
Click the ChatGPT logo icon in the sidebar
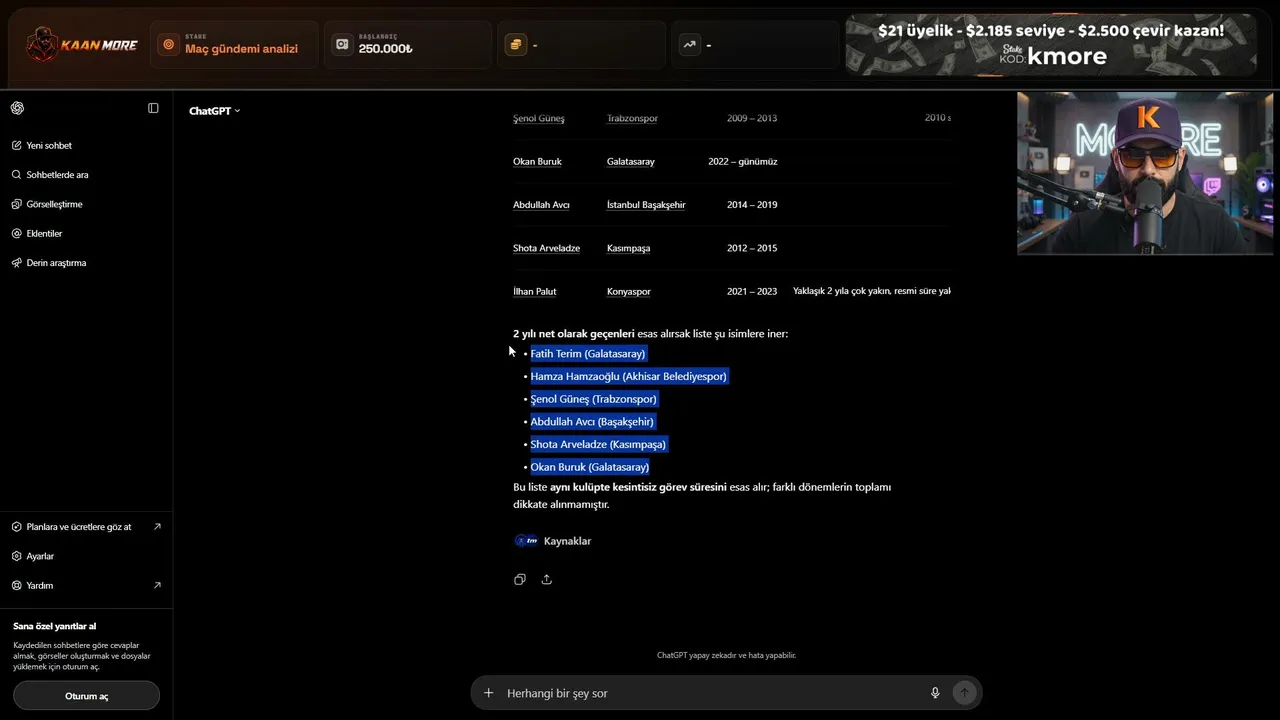point(17,108)
